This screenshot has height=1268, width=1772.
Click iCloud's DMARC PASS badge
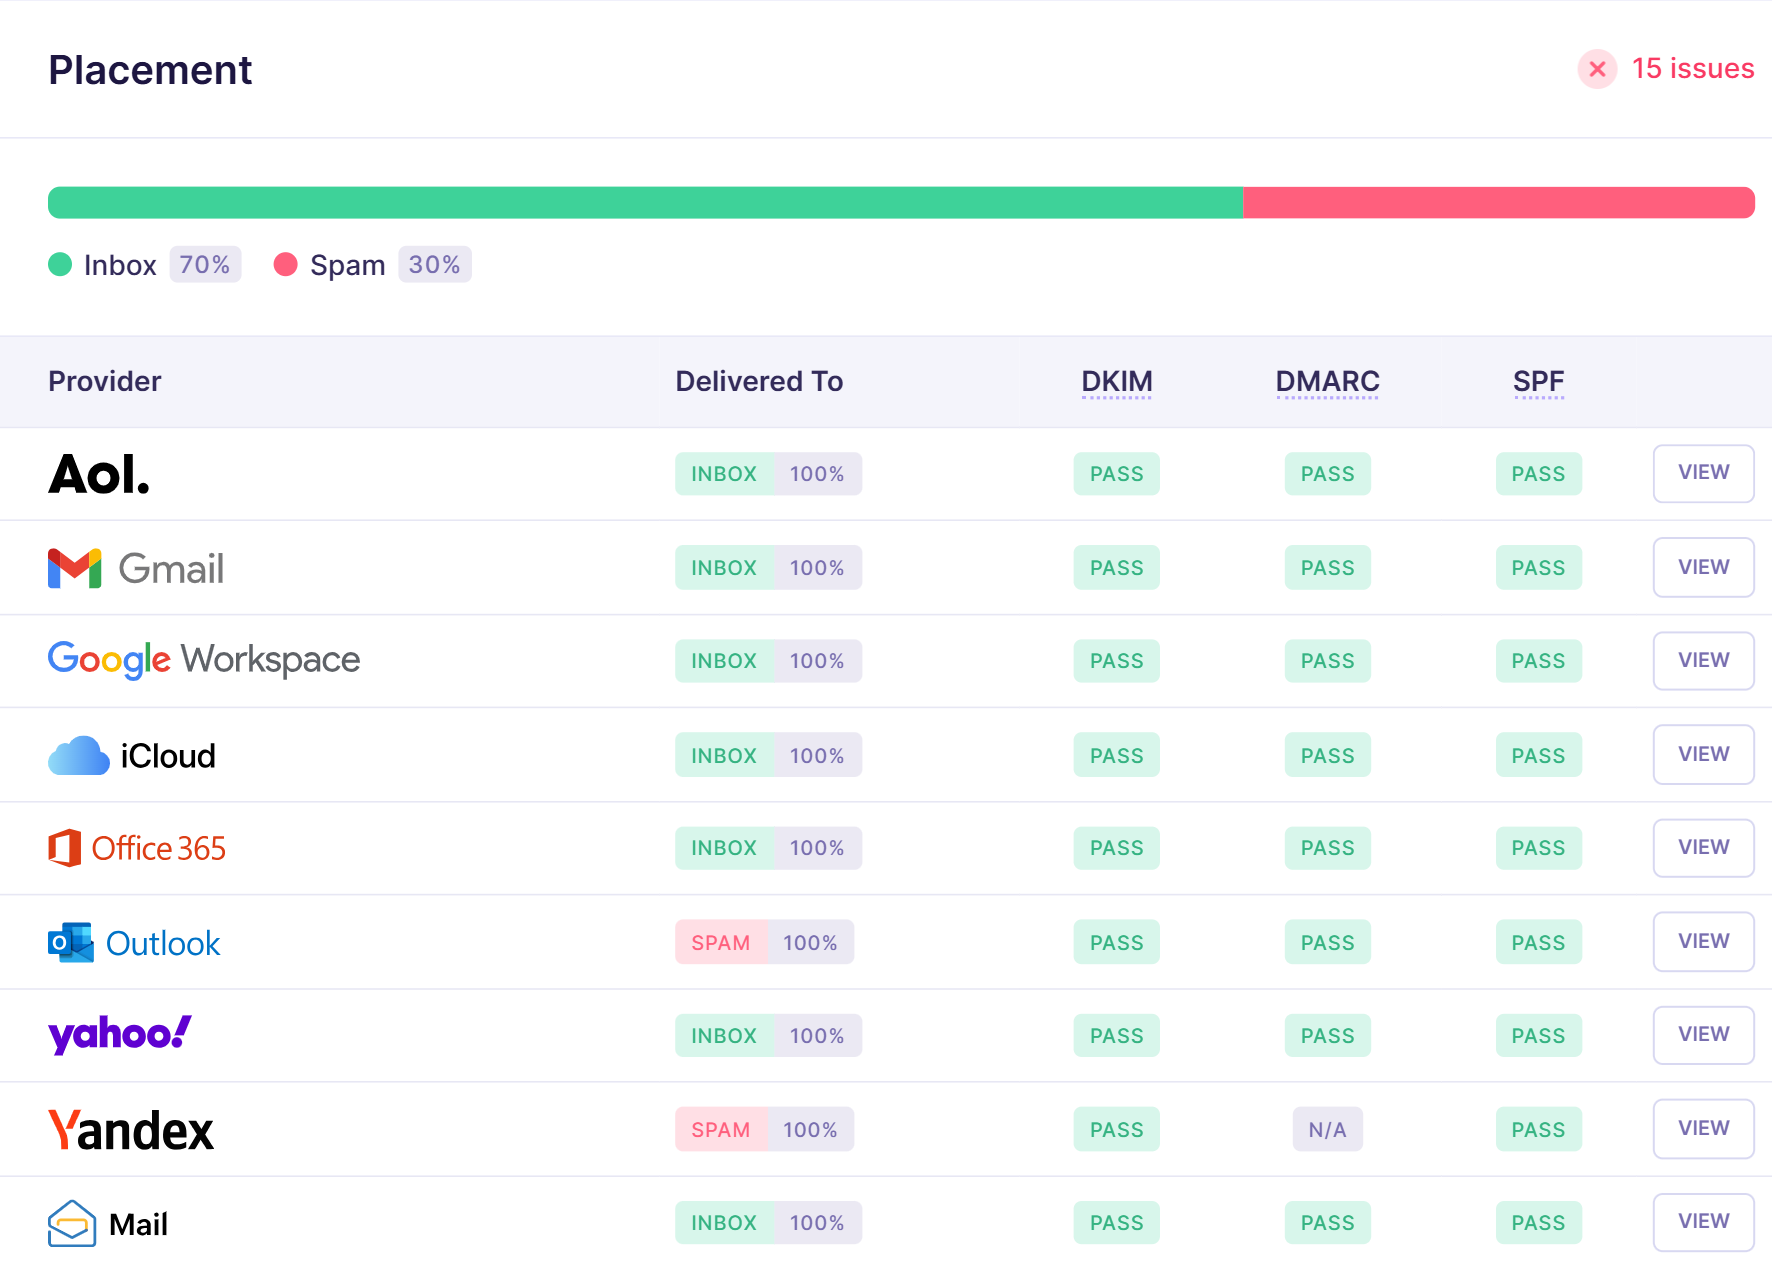[x=1327, y=755]
